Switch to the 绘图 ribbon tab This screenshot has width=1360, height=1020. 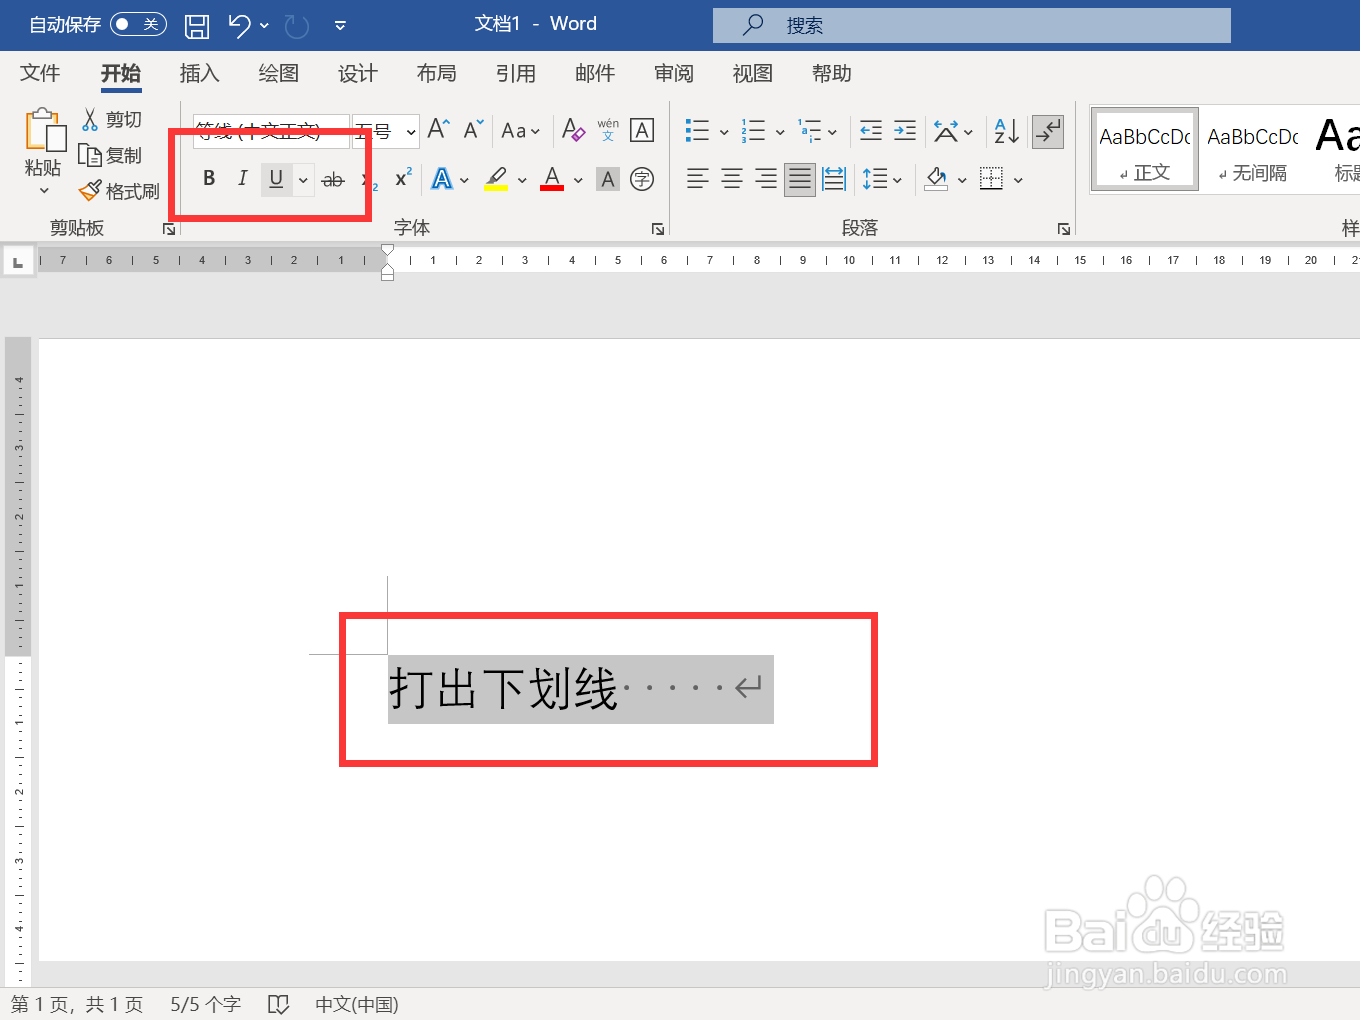pos(278,73)
